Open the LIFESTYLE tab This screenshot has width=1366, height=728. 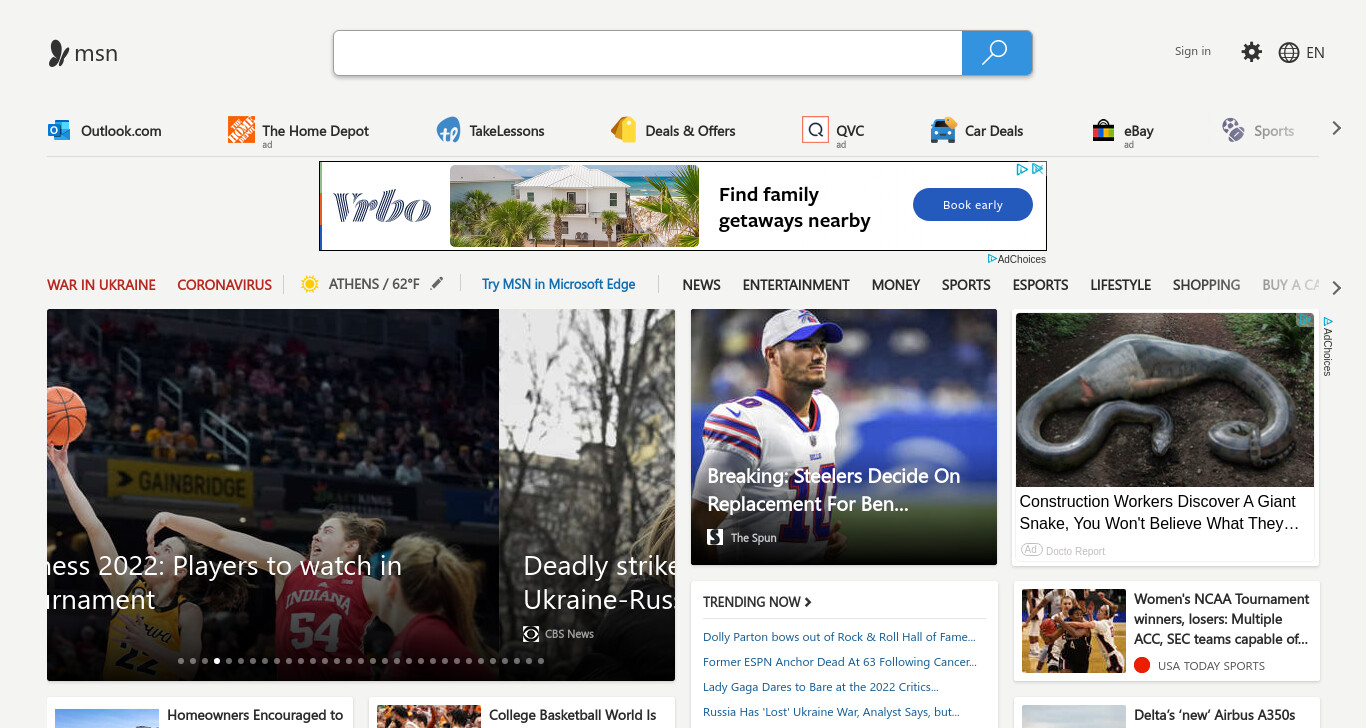tap(1121, 285)
